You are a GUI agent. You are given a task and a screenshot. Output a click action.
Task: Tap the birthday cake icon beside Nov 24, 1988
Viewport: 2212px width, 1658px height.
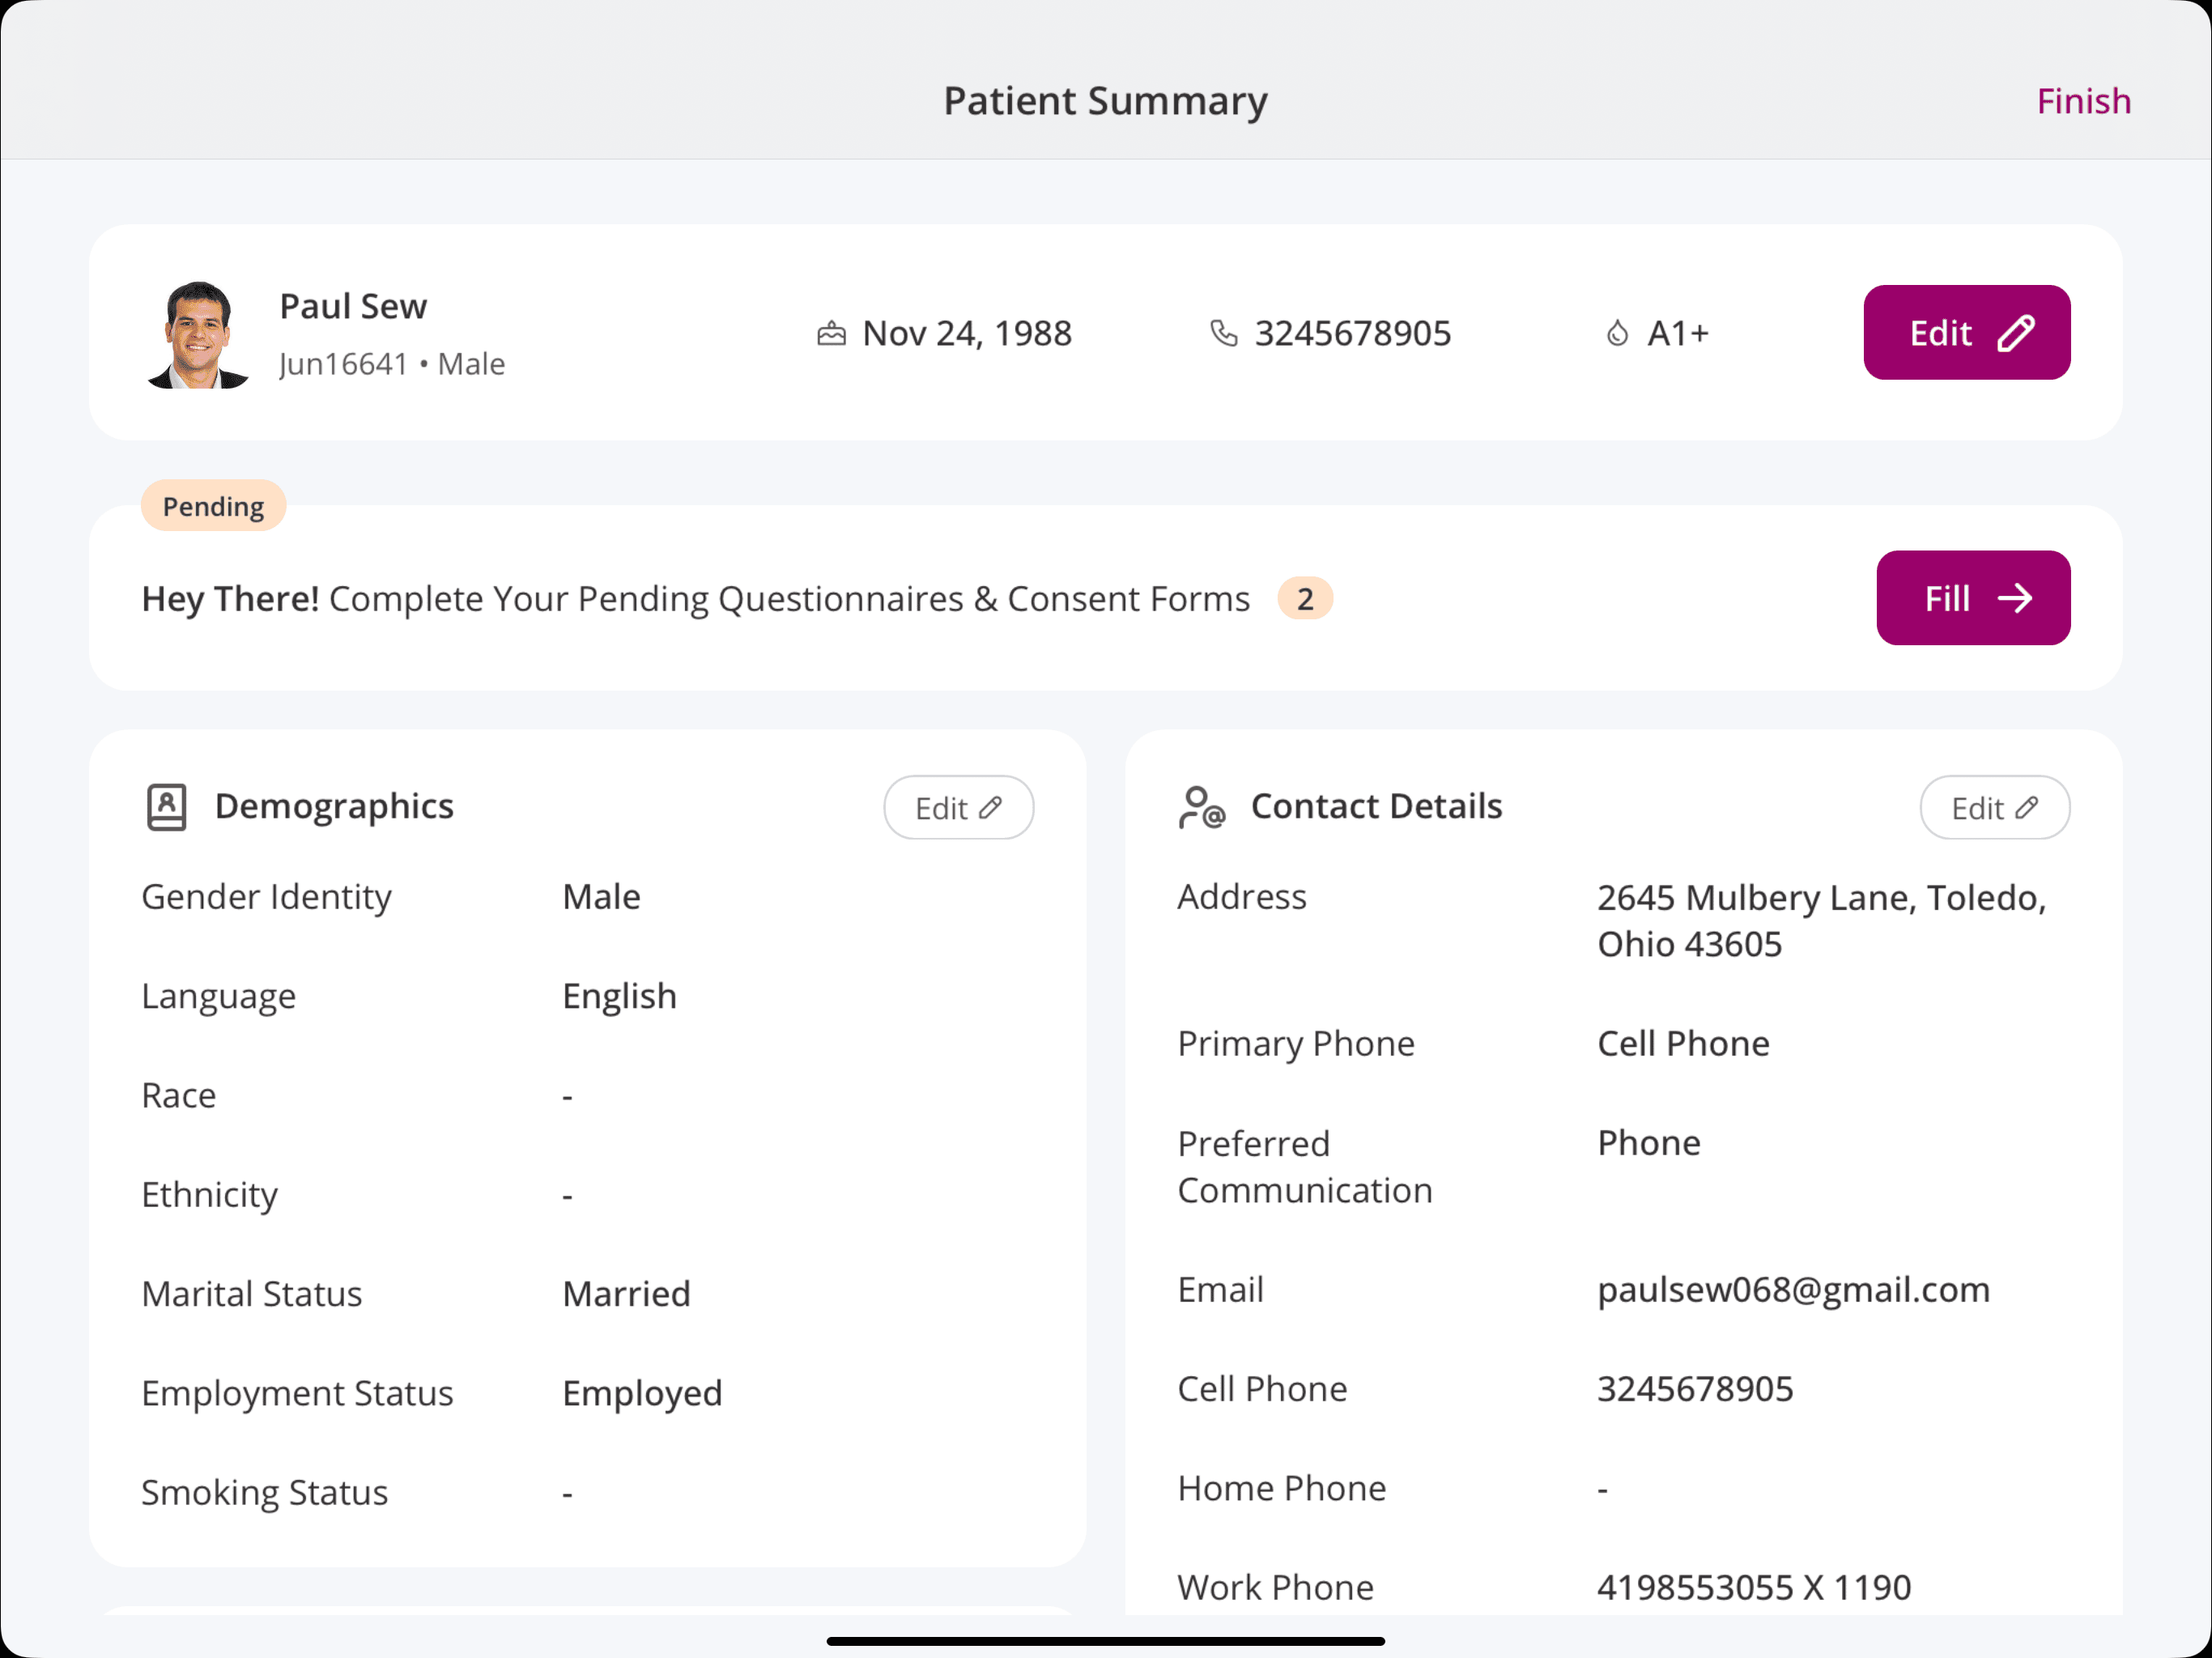coord(832,333)
